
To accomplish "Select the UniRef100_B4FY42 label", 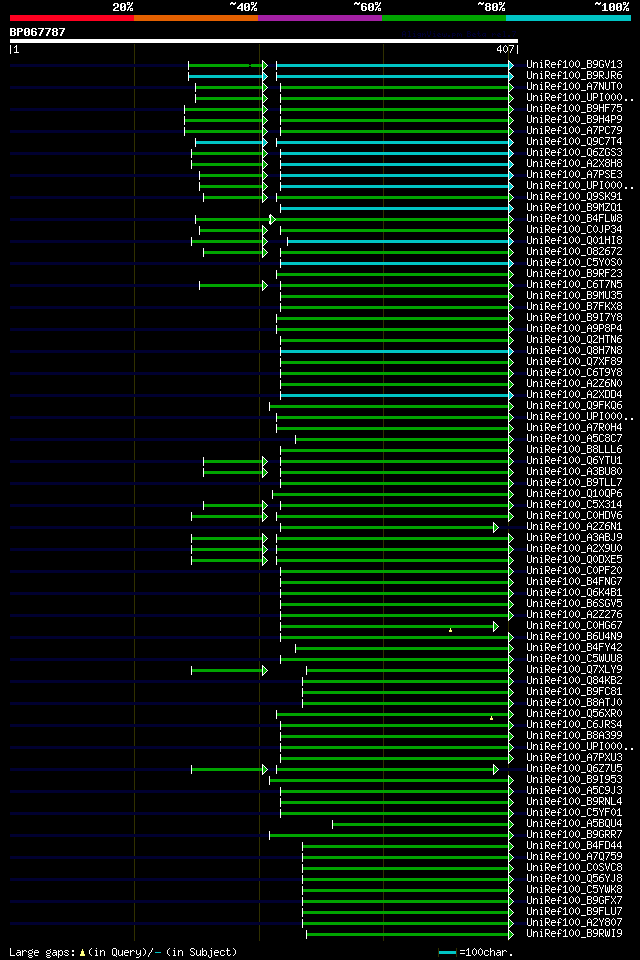I will pyautogui.click(x=574, y=648).
